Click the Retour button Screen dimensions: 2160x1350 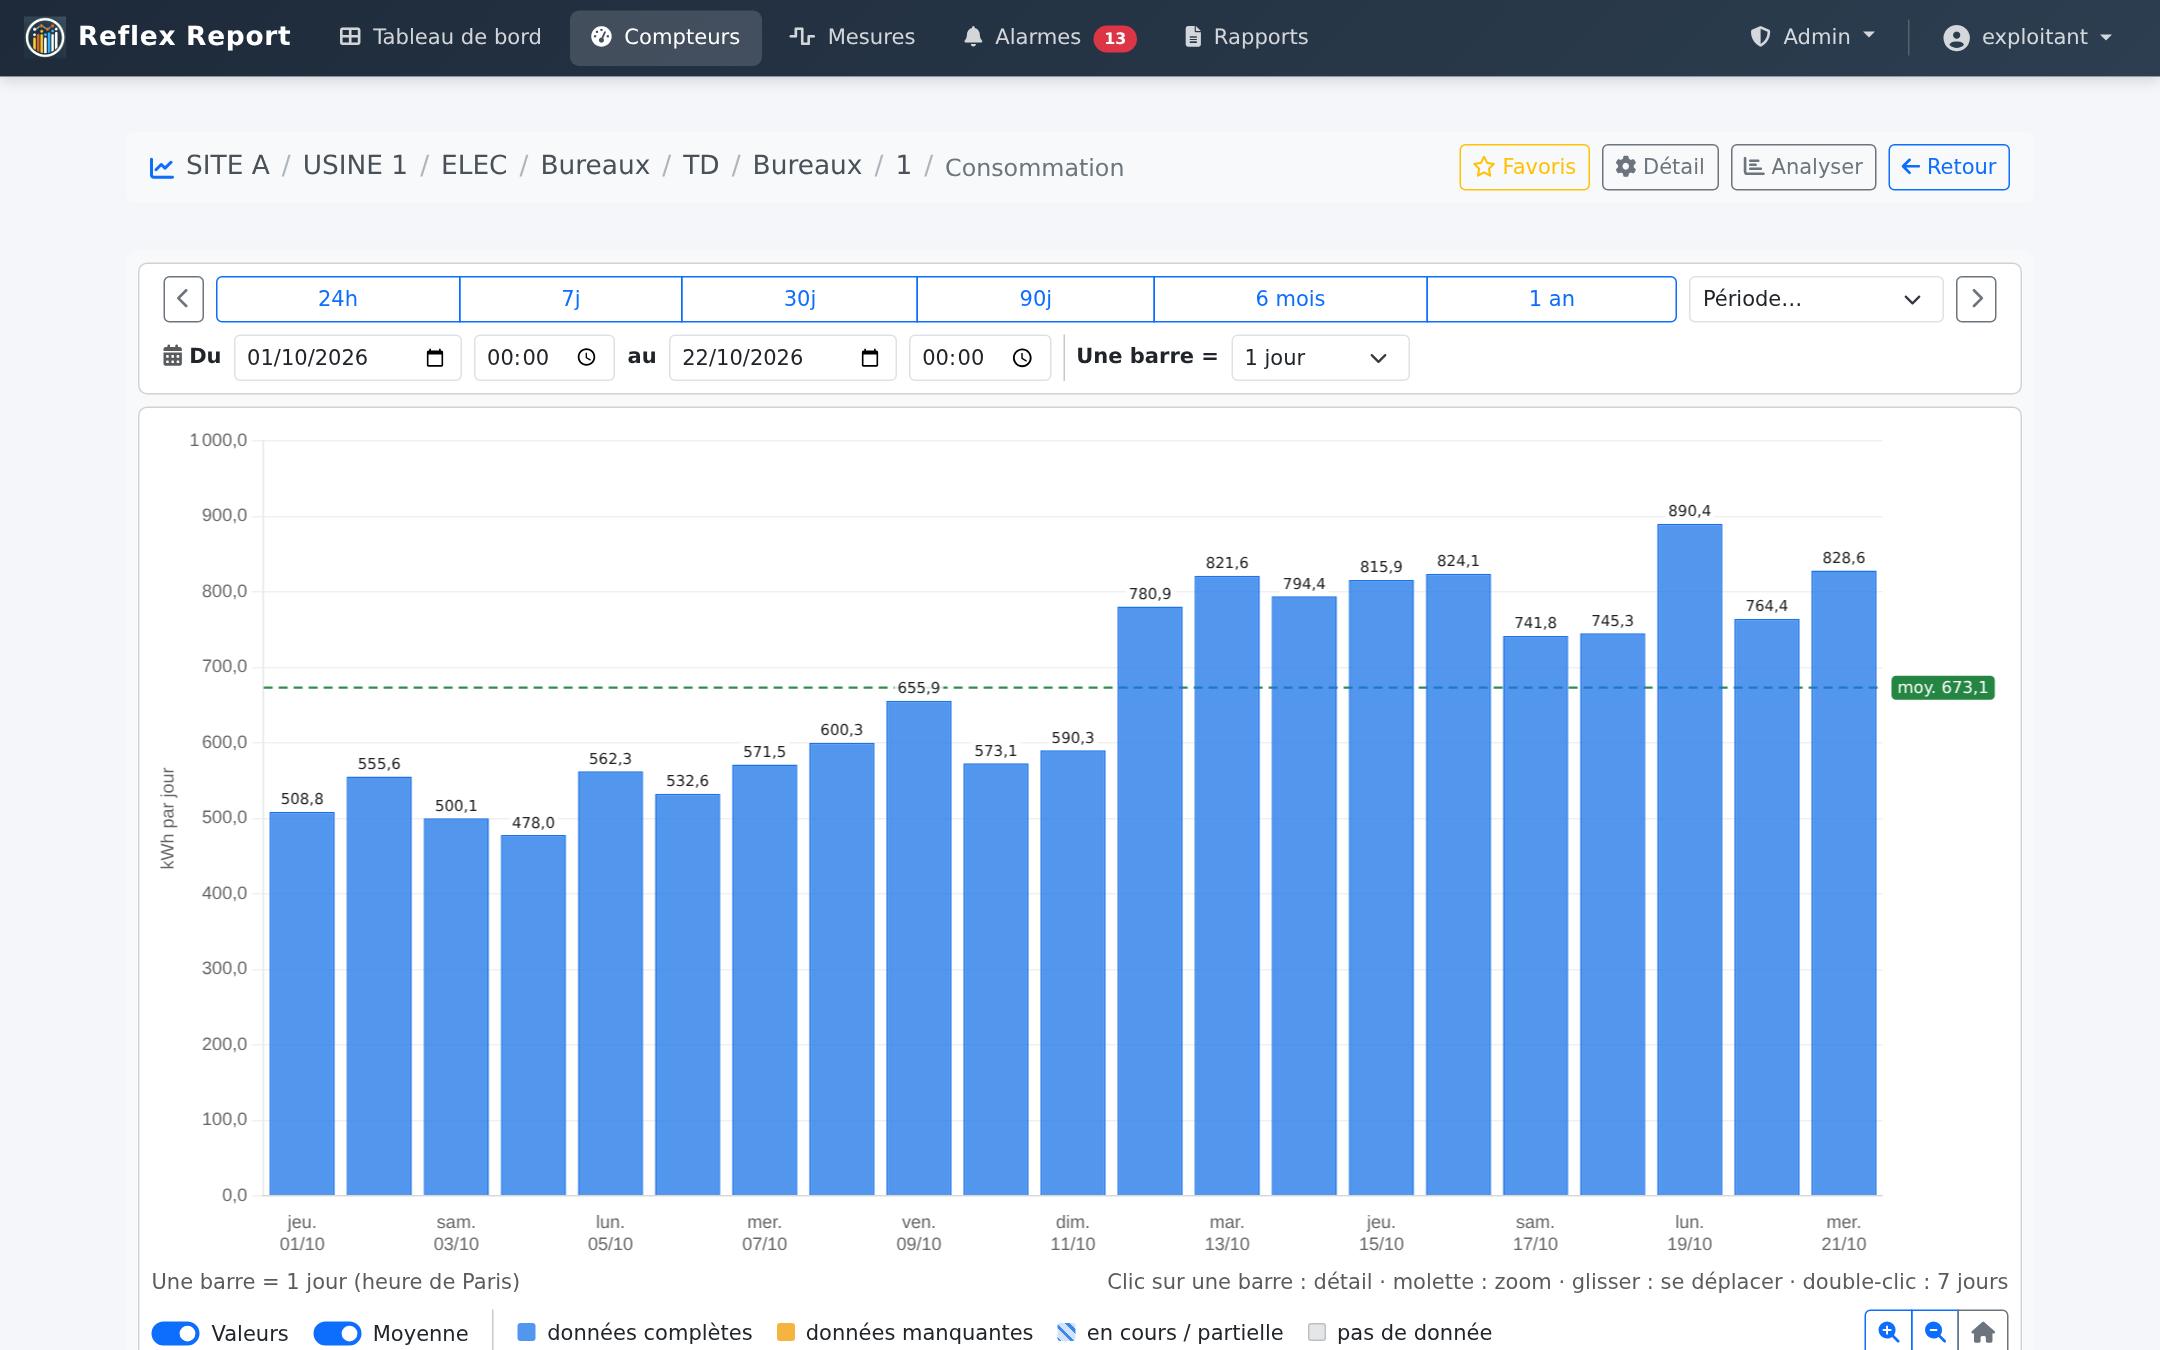point(1949,167)
